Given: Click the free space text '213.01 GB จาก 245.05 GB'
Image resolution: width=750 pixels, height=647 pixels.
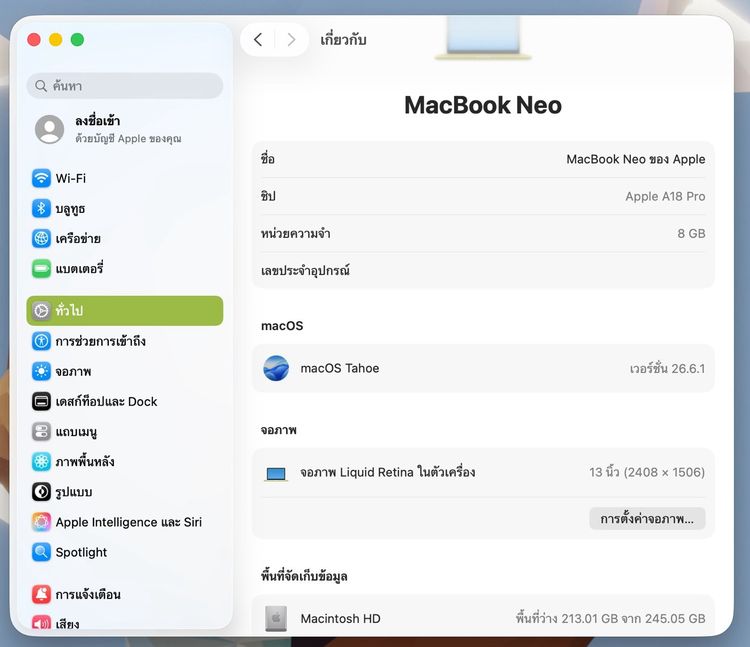Looking at the screenshot, I should pyautogui.click(x=633, y=619).
